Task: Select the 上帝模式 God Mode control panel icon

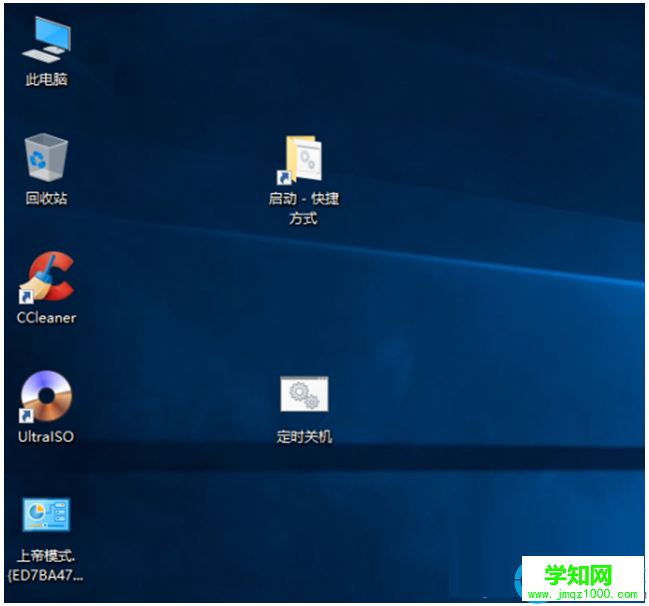Action: [46, 515]
